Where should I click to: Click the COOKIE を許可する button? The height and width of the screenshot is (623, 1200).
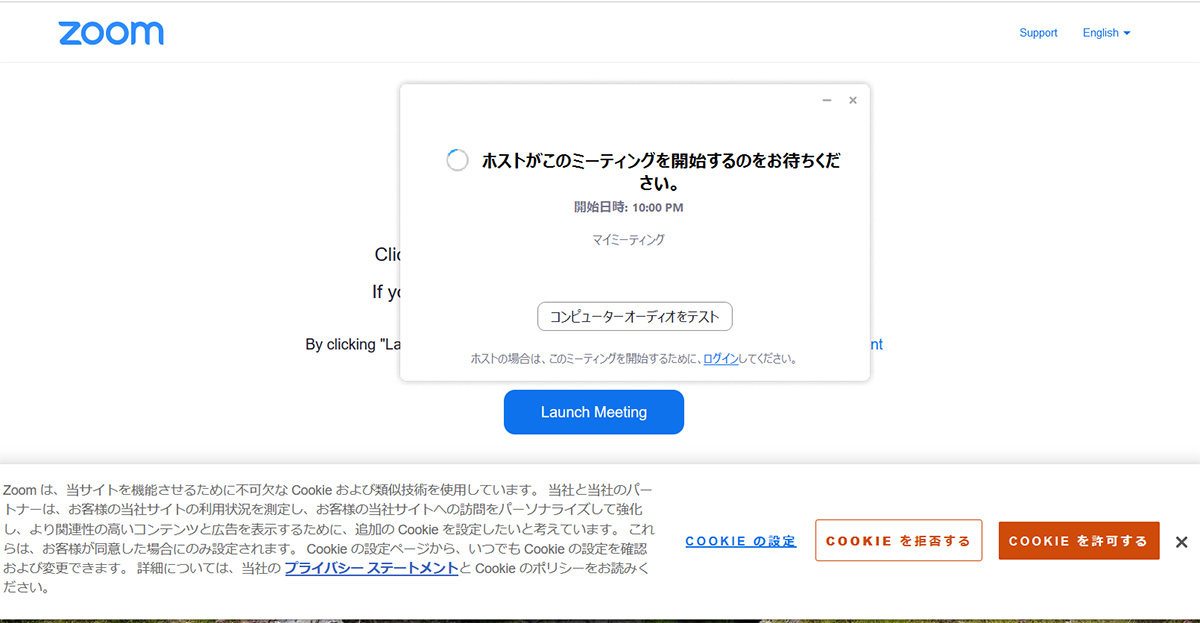pos(1079,541)
